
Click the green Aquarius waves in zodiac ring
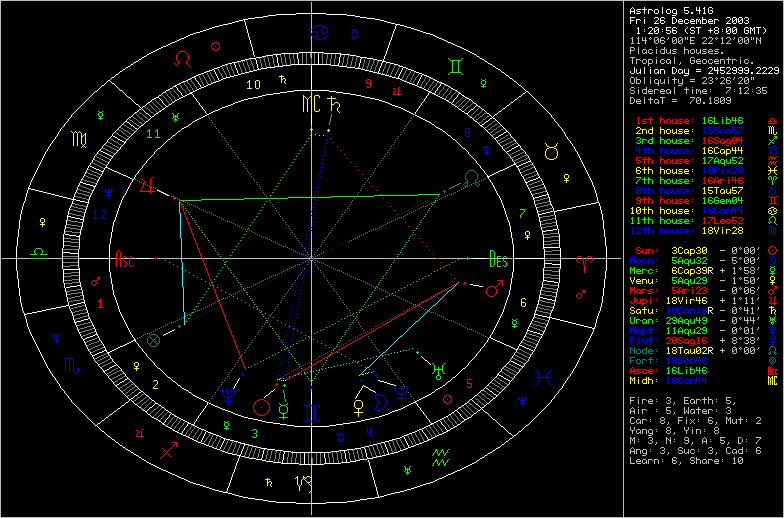point(438,460)
